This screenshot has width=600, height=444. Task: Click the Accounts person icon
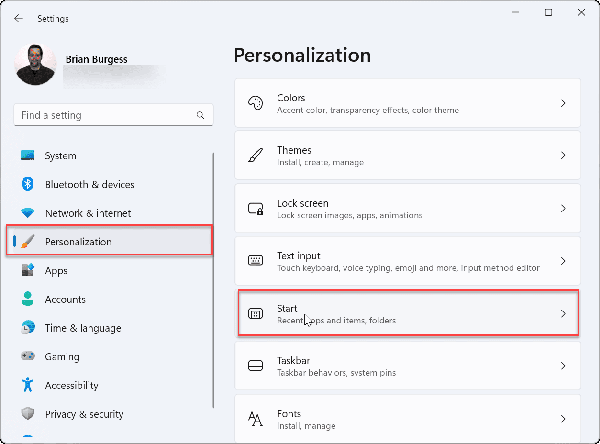28,299
